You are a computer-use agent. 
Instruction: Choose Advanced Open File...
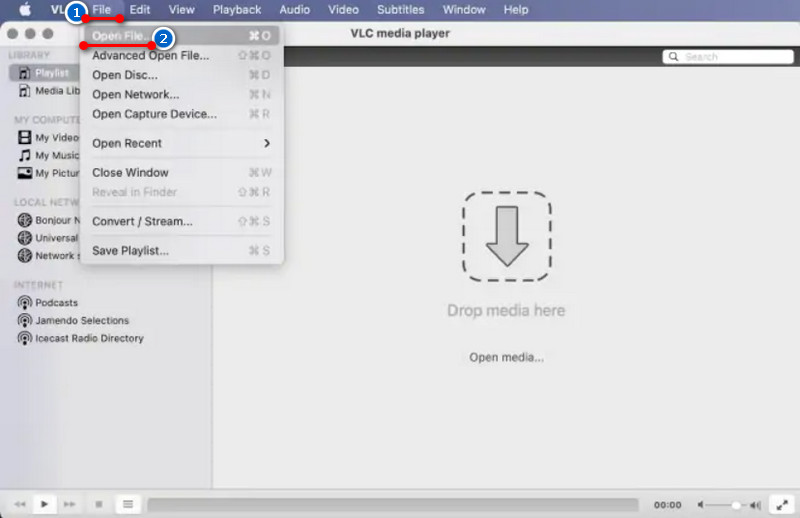click(182, 55)
